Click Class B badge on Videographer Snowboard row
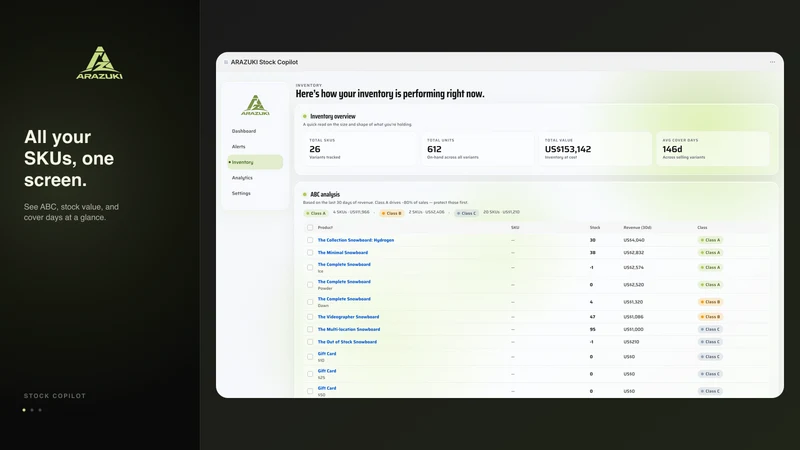Viewport: 800px width, 450px height. point(710,317)
